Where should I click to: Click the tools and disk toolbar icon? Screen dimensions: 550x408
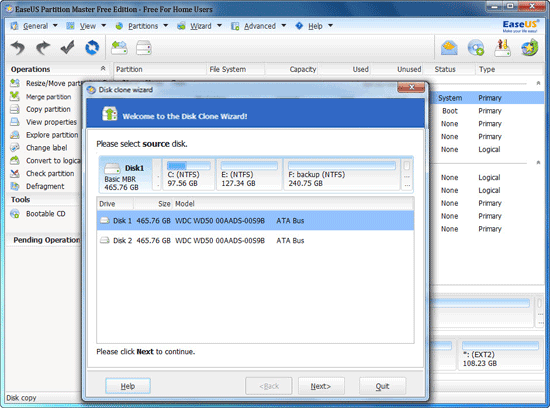502,48
